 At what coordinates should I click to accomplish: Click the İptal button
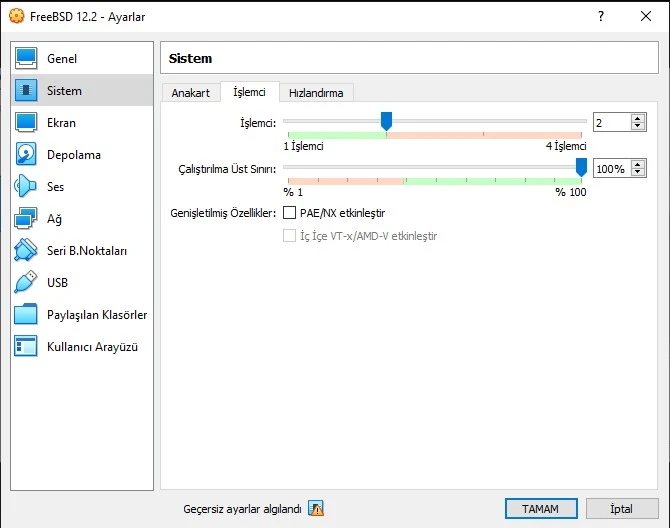[x=622, y=509]
